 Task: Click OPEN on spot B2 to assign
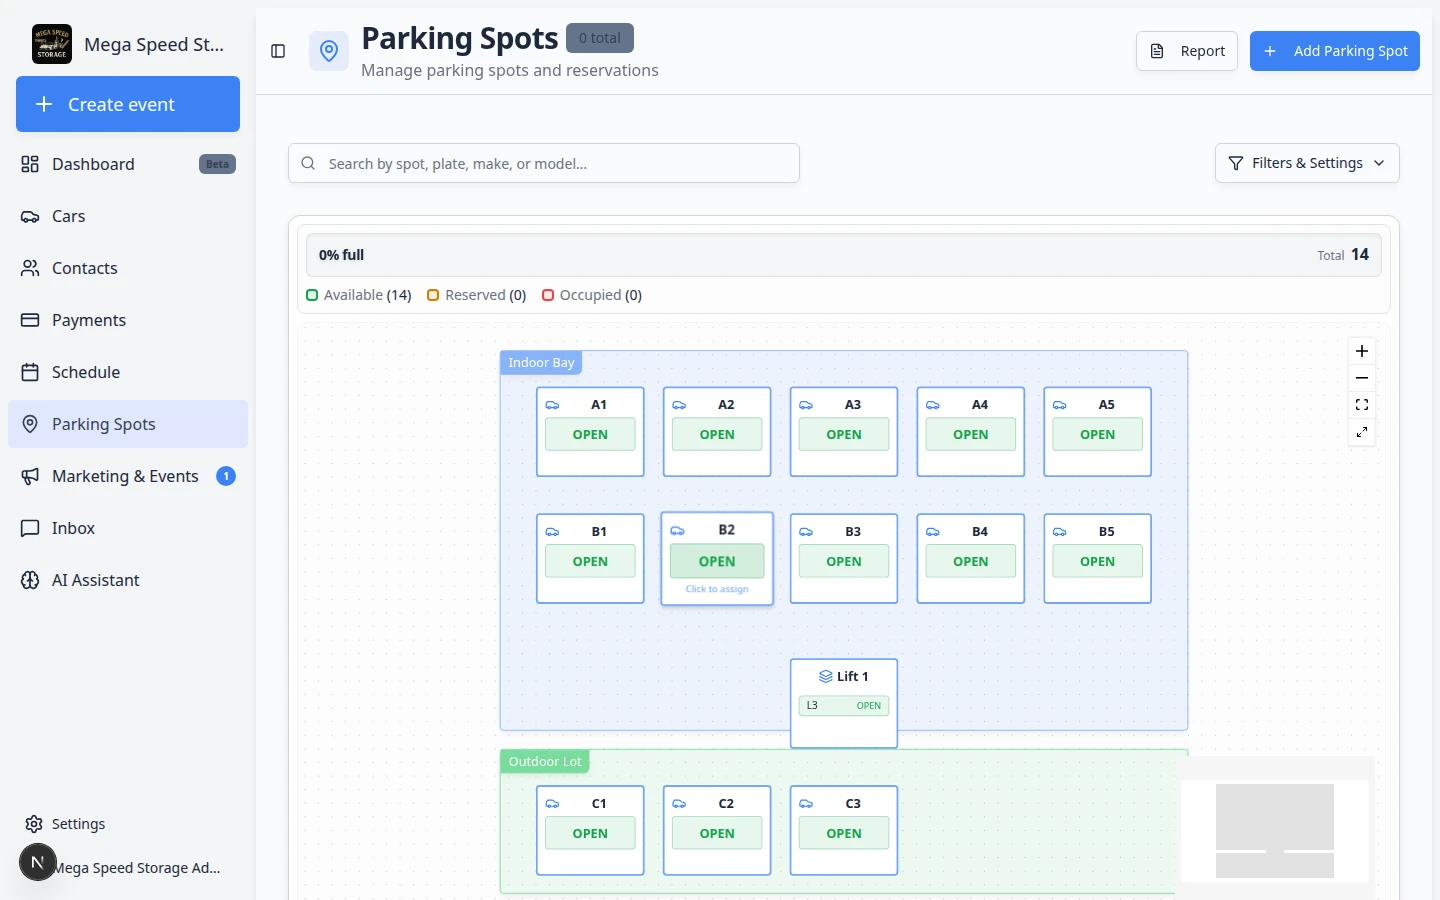[717, 561]
